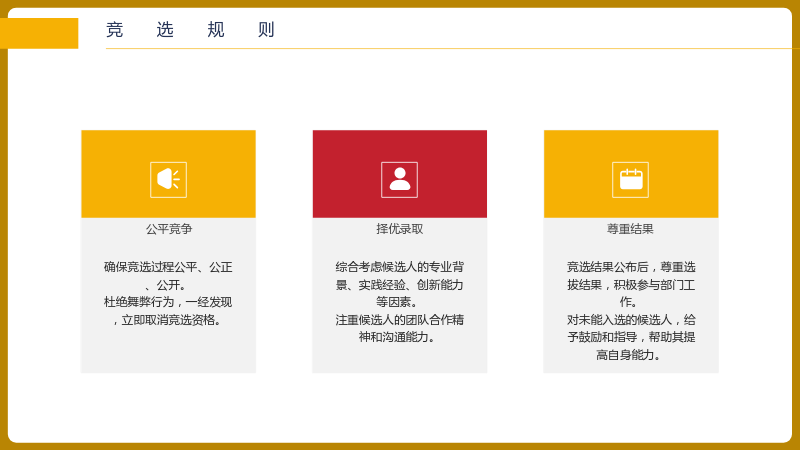Click the orange rectangle beside the title
800x450 pixels.
point(39,33)
